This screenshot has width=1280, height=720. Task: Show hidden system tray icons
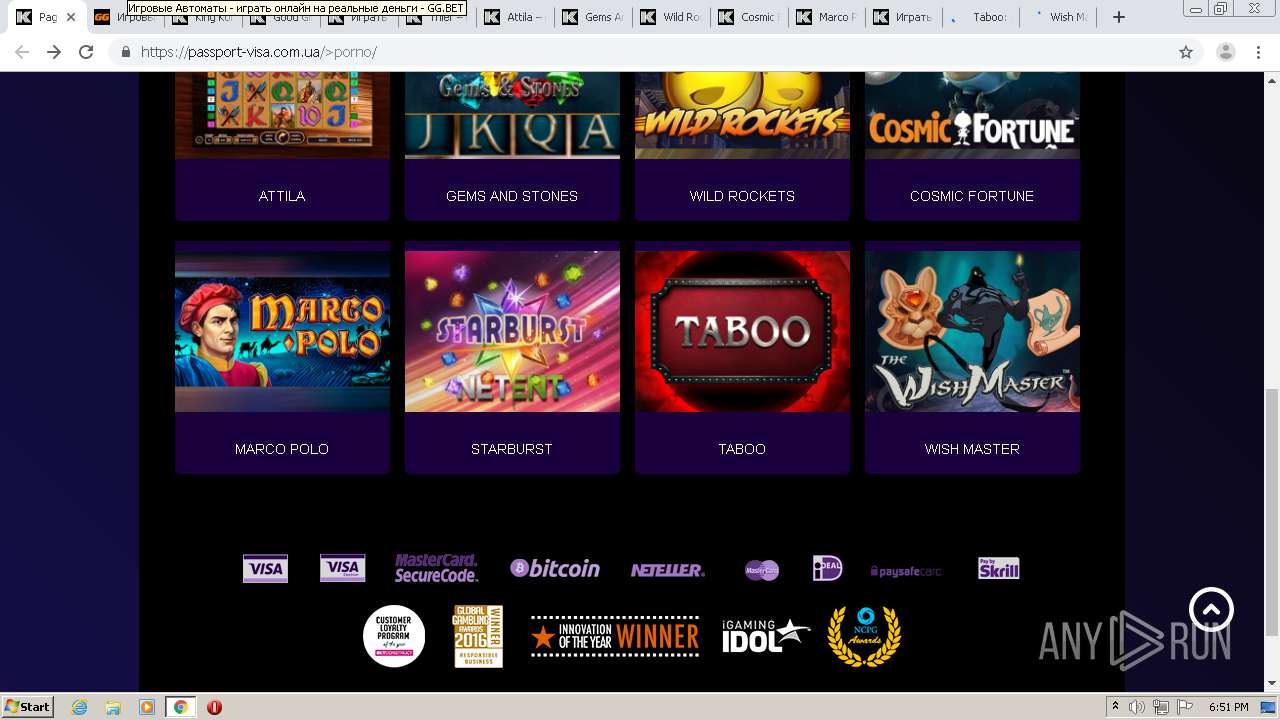tap(1116, 707)
